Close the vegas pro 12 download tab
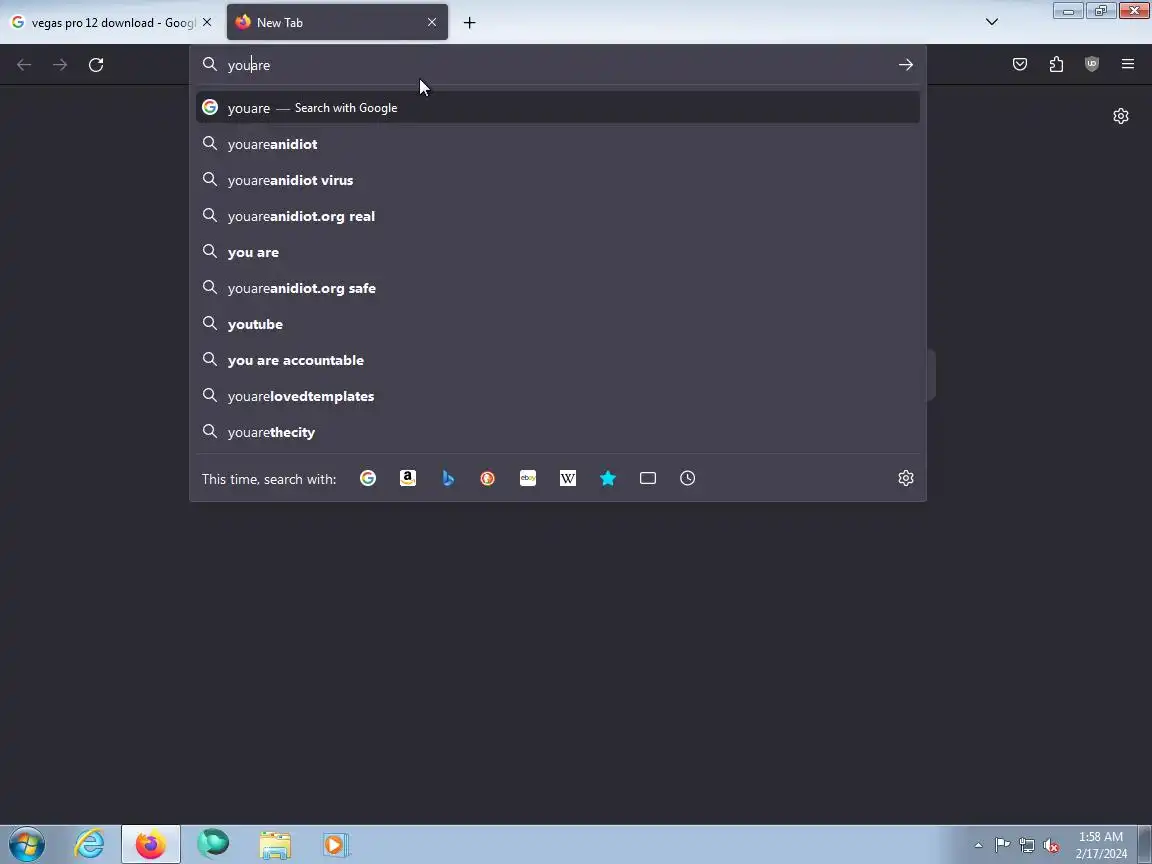1152x864 pixels. click(x=207, y=23)
